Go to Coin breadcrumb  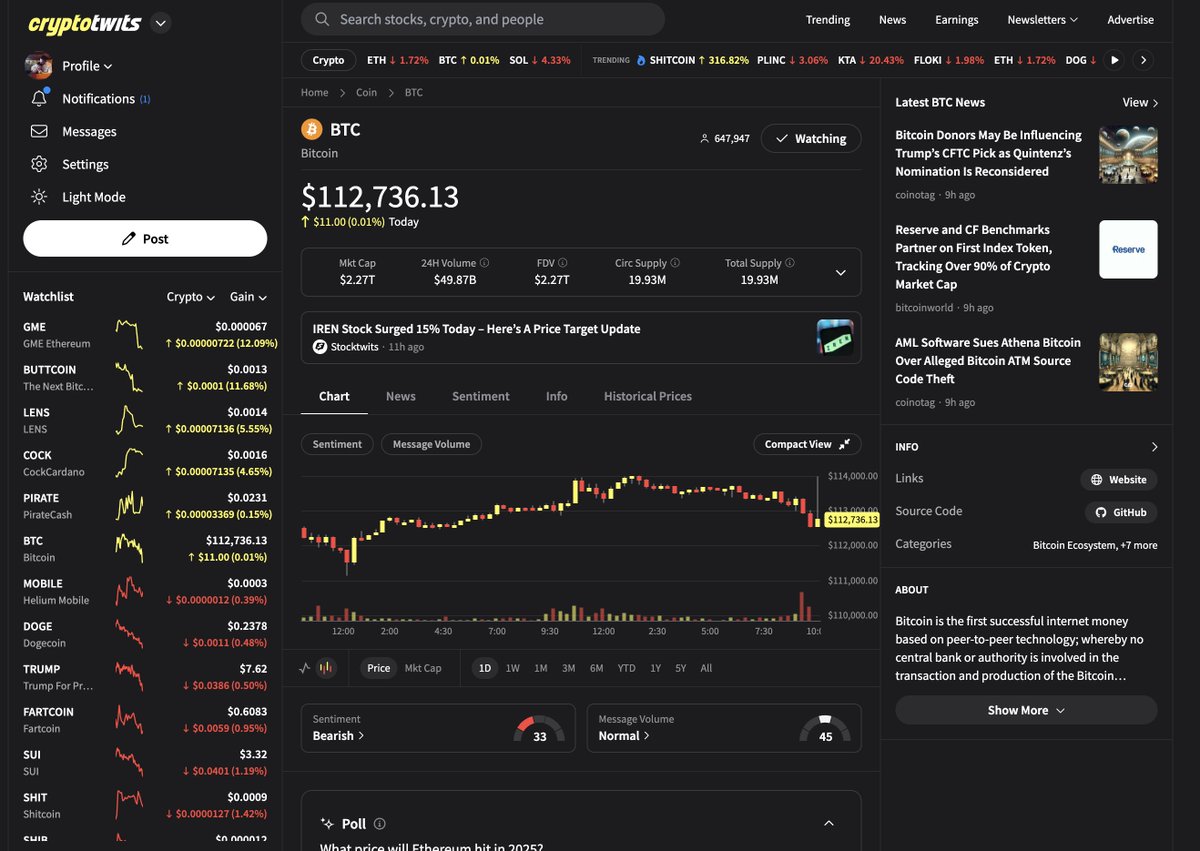(x=366, y=92)
